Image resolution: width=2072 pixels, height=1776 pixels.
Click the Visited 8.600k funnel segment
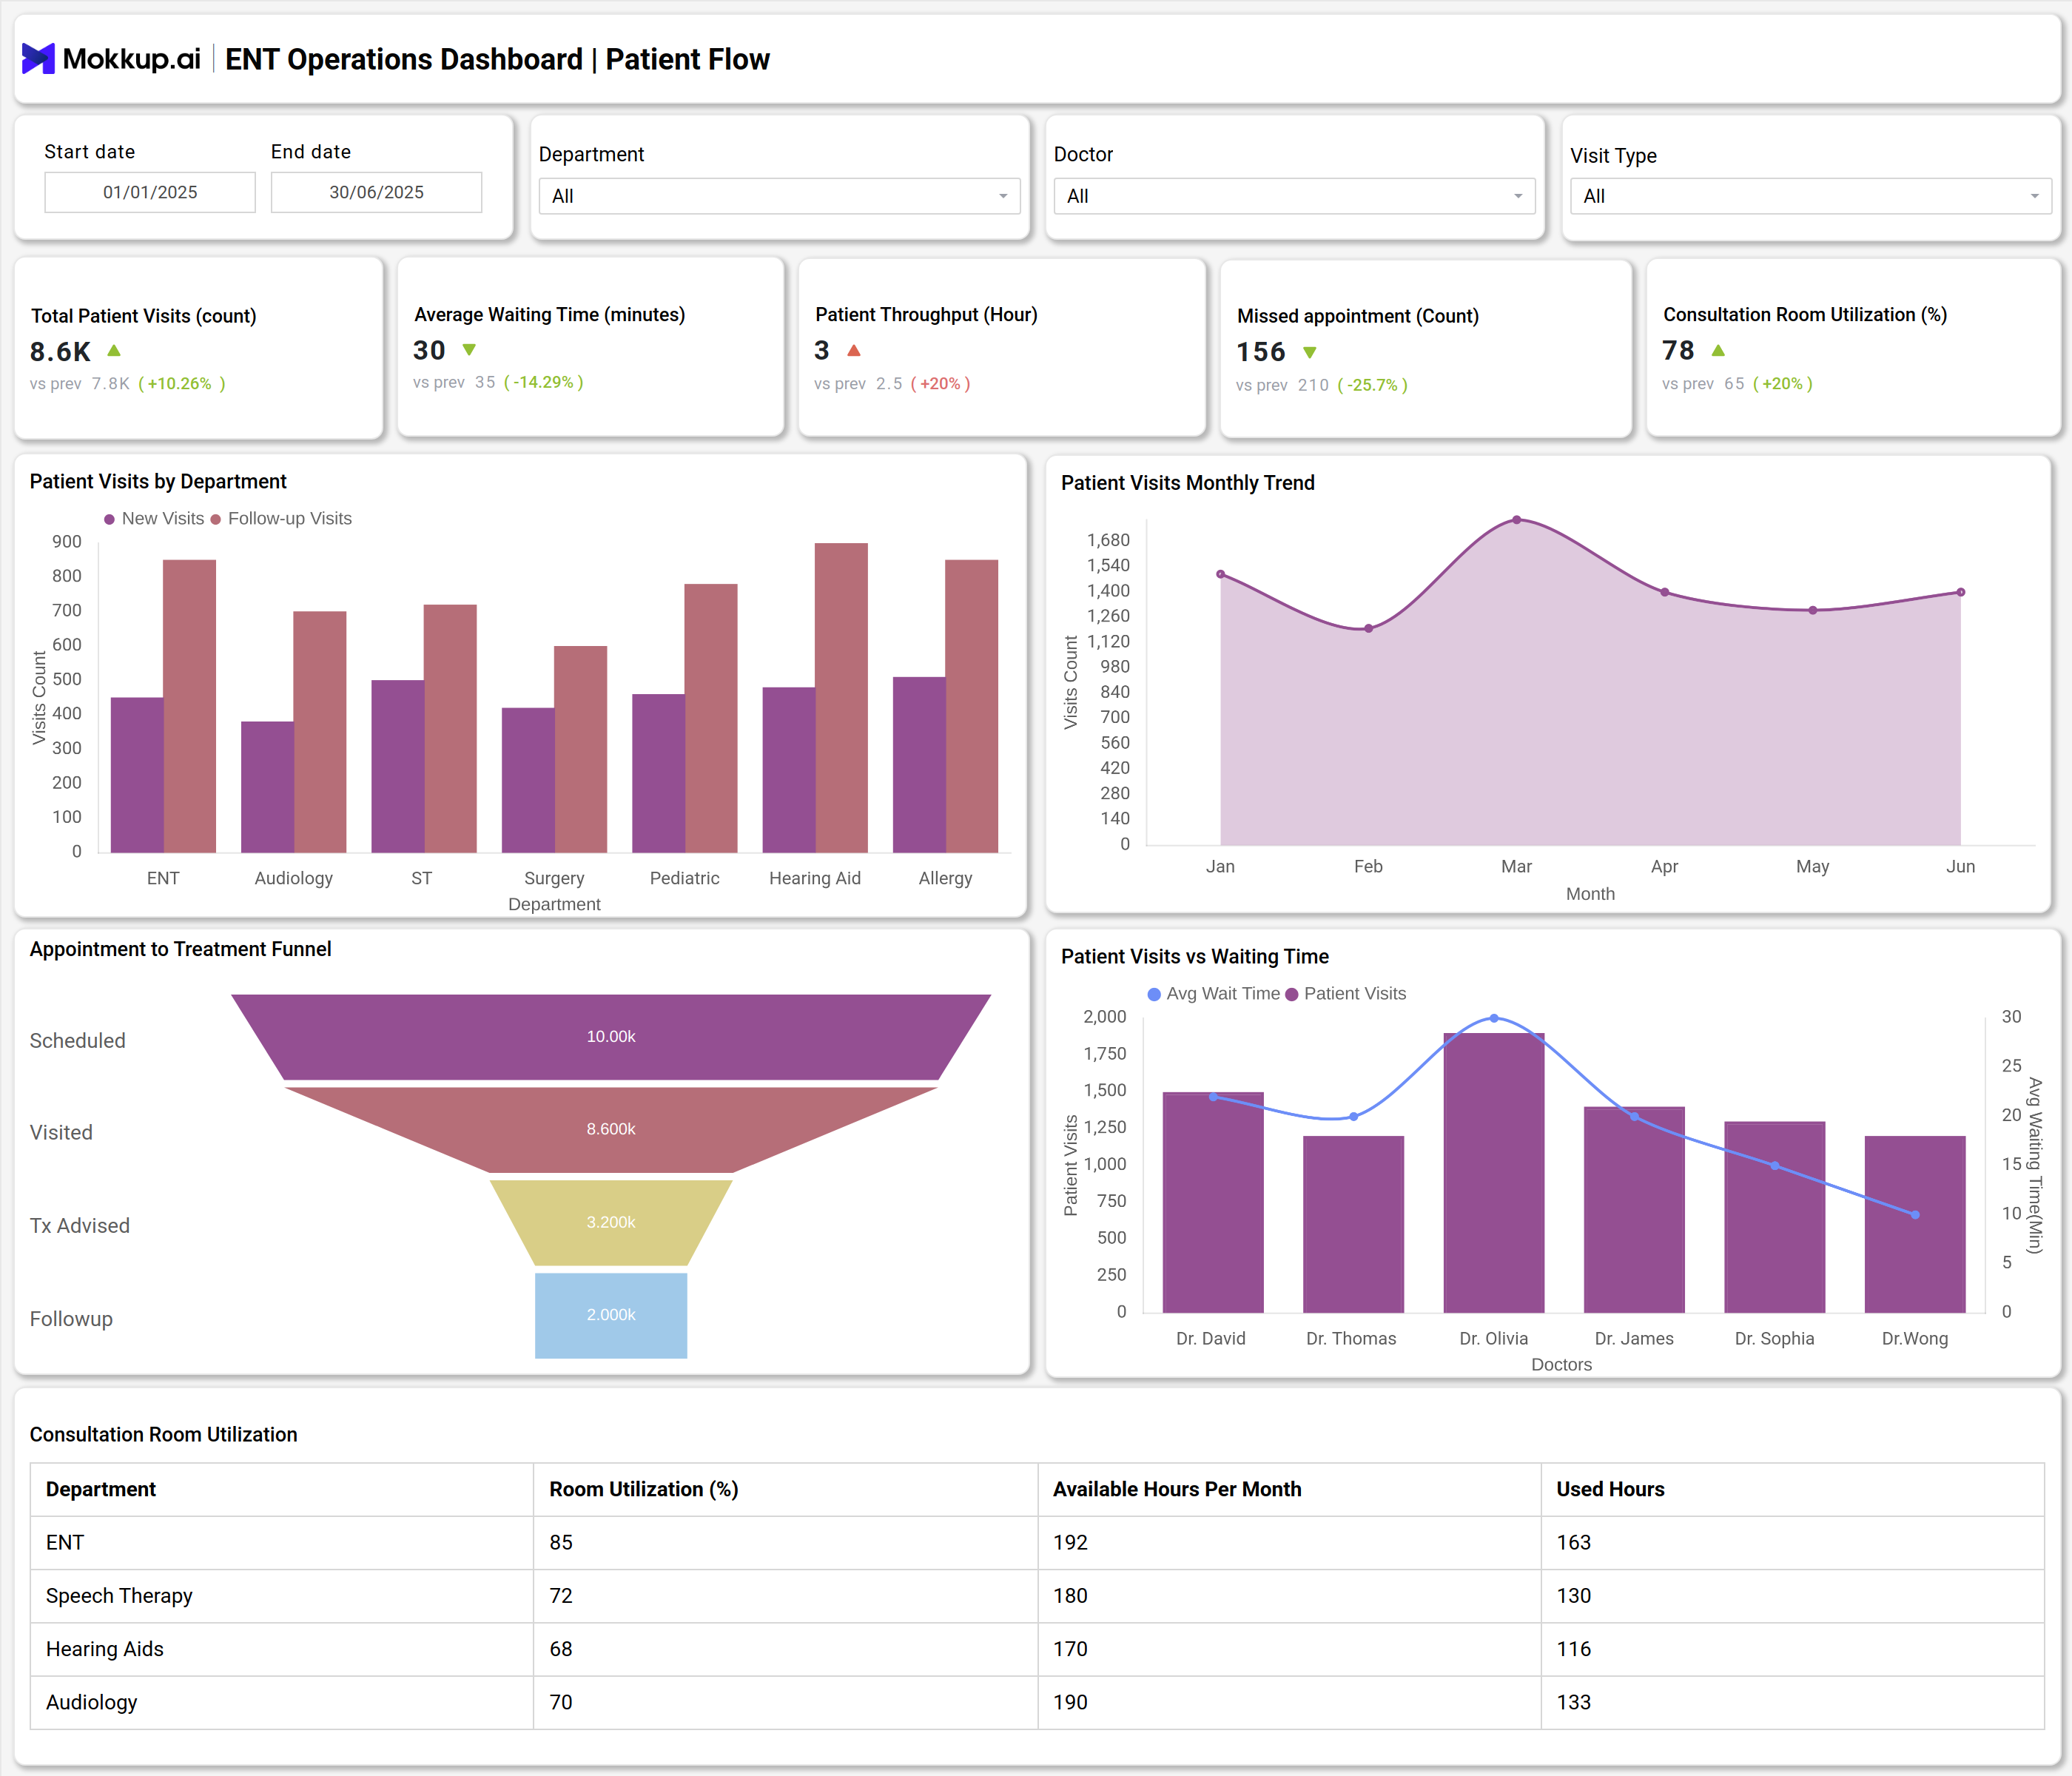(x=611, y=1129)
